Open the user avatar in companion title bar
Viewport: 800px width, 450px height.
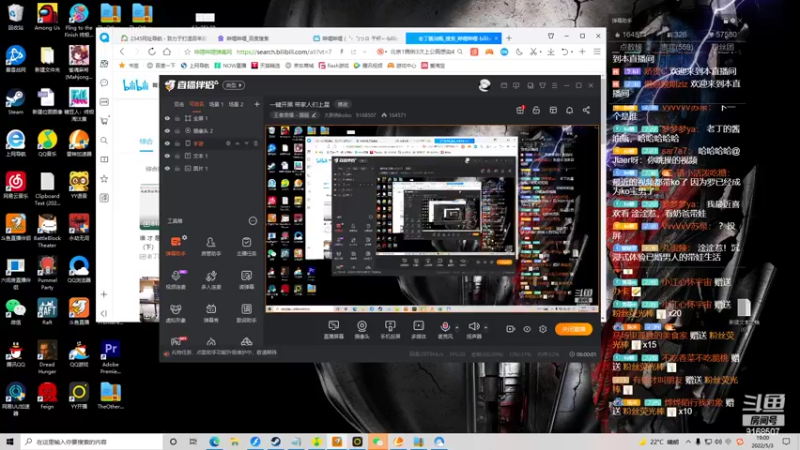coord(484,85)
